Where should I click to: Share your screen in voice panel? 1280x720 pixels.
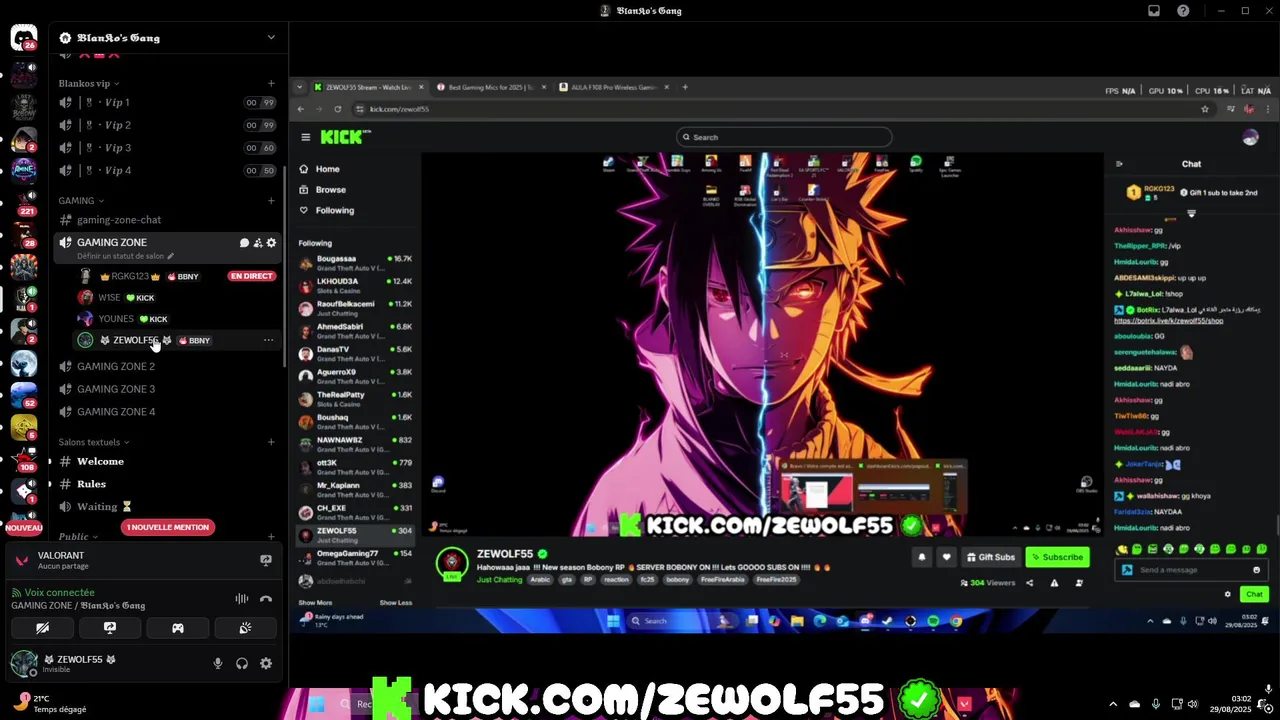[110, 628]
